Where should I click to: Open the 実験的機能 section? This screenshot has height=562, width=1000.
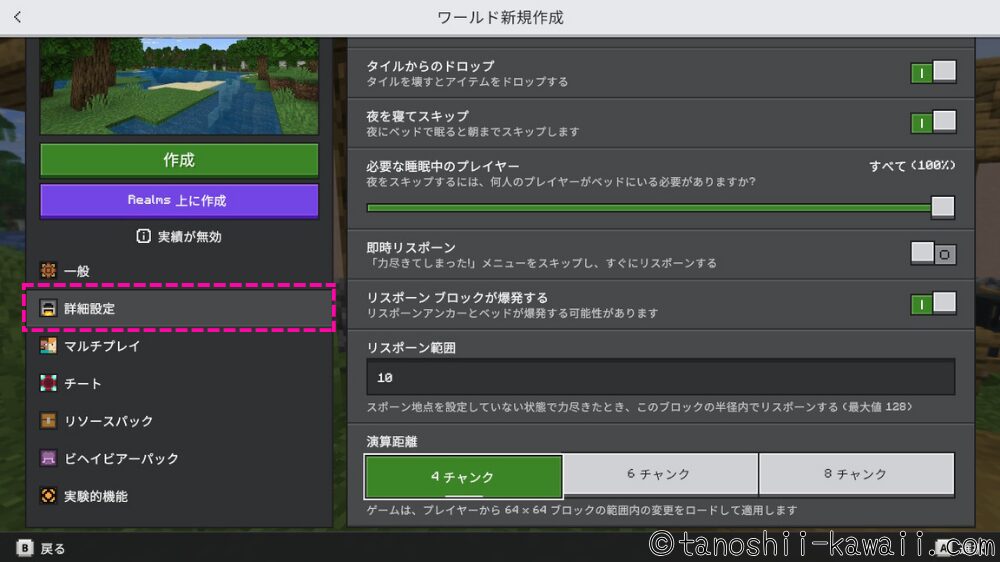point(179,496)
